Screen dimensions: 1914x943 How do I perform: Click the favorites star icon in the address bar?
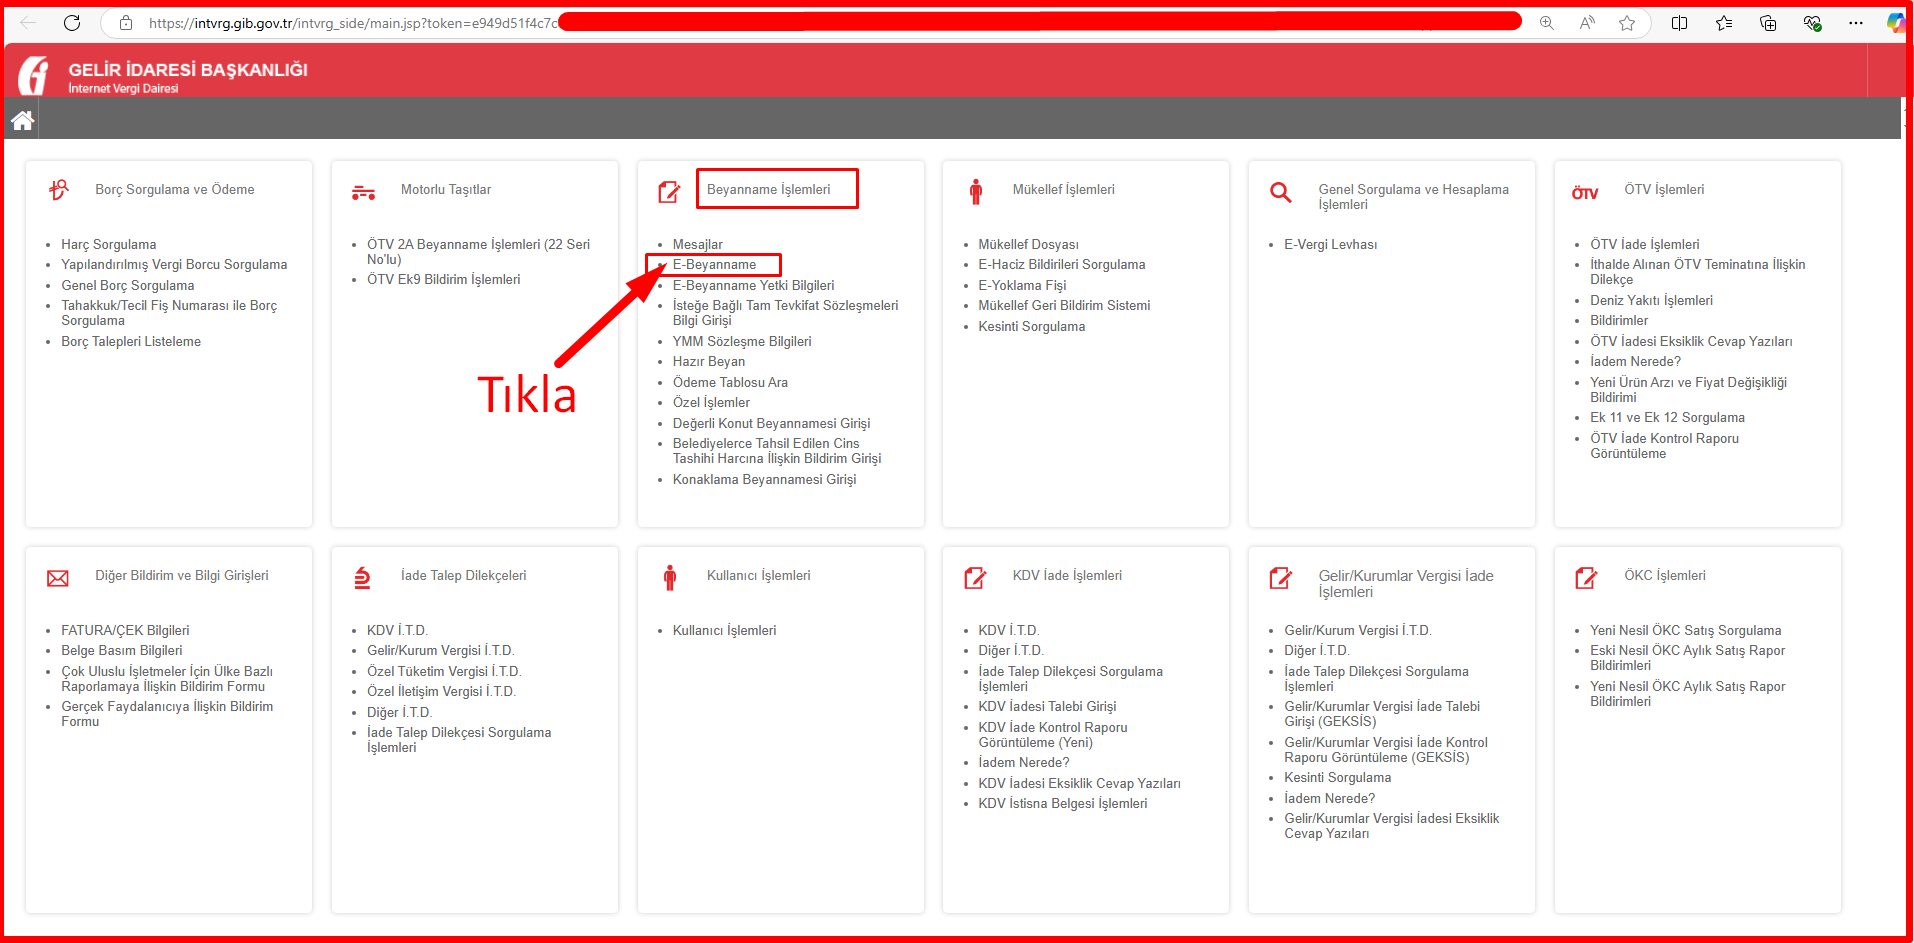click(x=1627, y=23)
